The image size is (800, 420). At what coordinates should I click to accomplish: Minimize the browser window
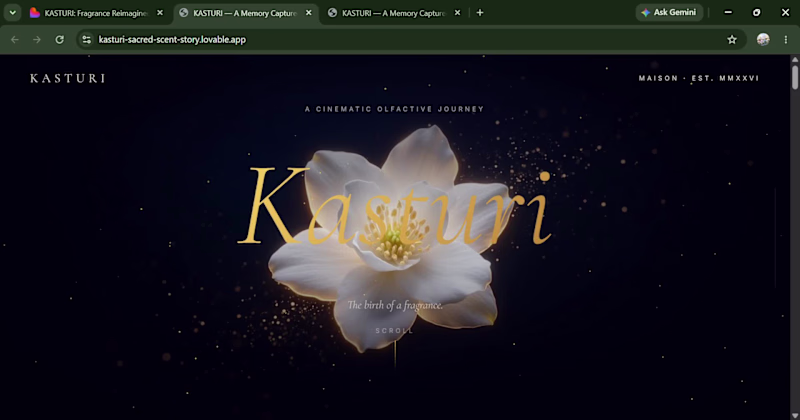[x=728, y=12]
